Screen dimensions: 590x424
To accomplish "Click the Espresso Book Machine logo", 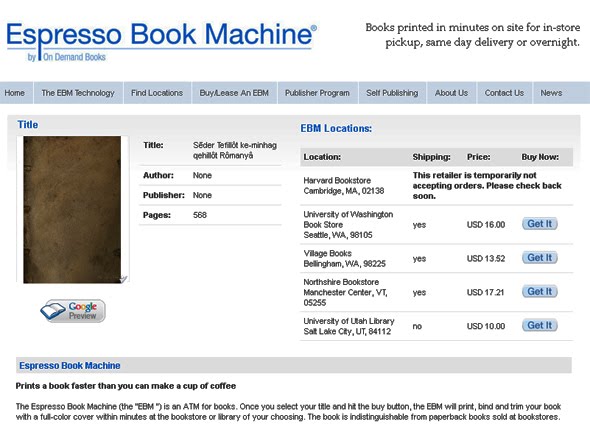I will pyautogui.click(x=161, y=41).
